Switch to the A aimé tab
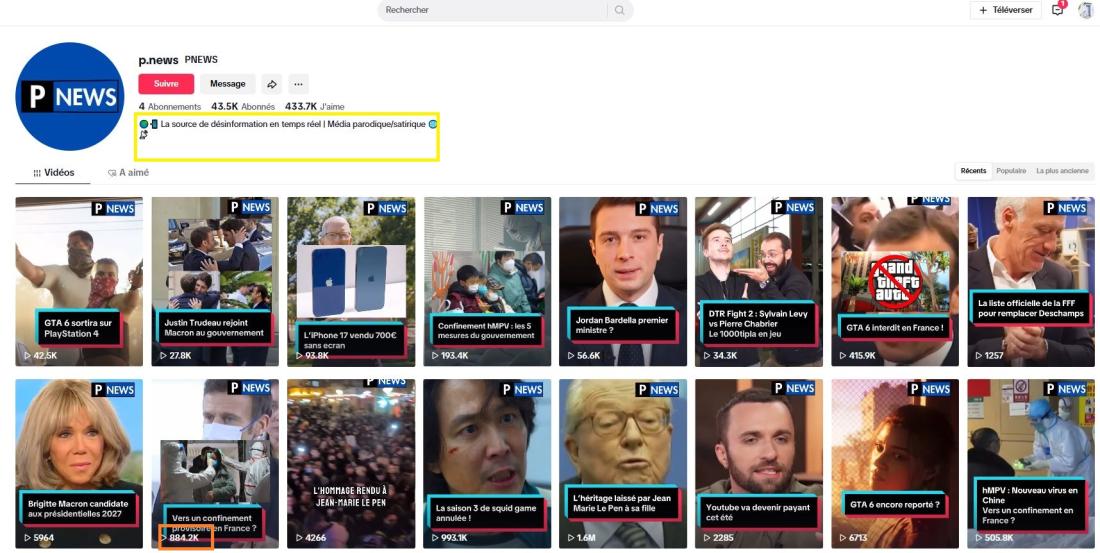This screenshot has height=553, width=1100. [x=128, y=173]
